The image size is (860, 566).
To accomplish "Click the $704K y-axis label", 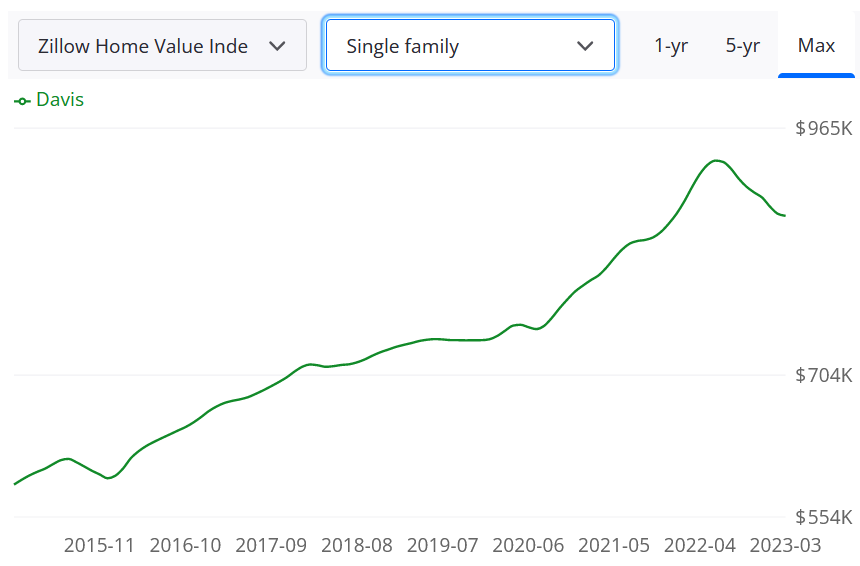I will pyautogui.click(x=823, y=376).
